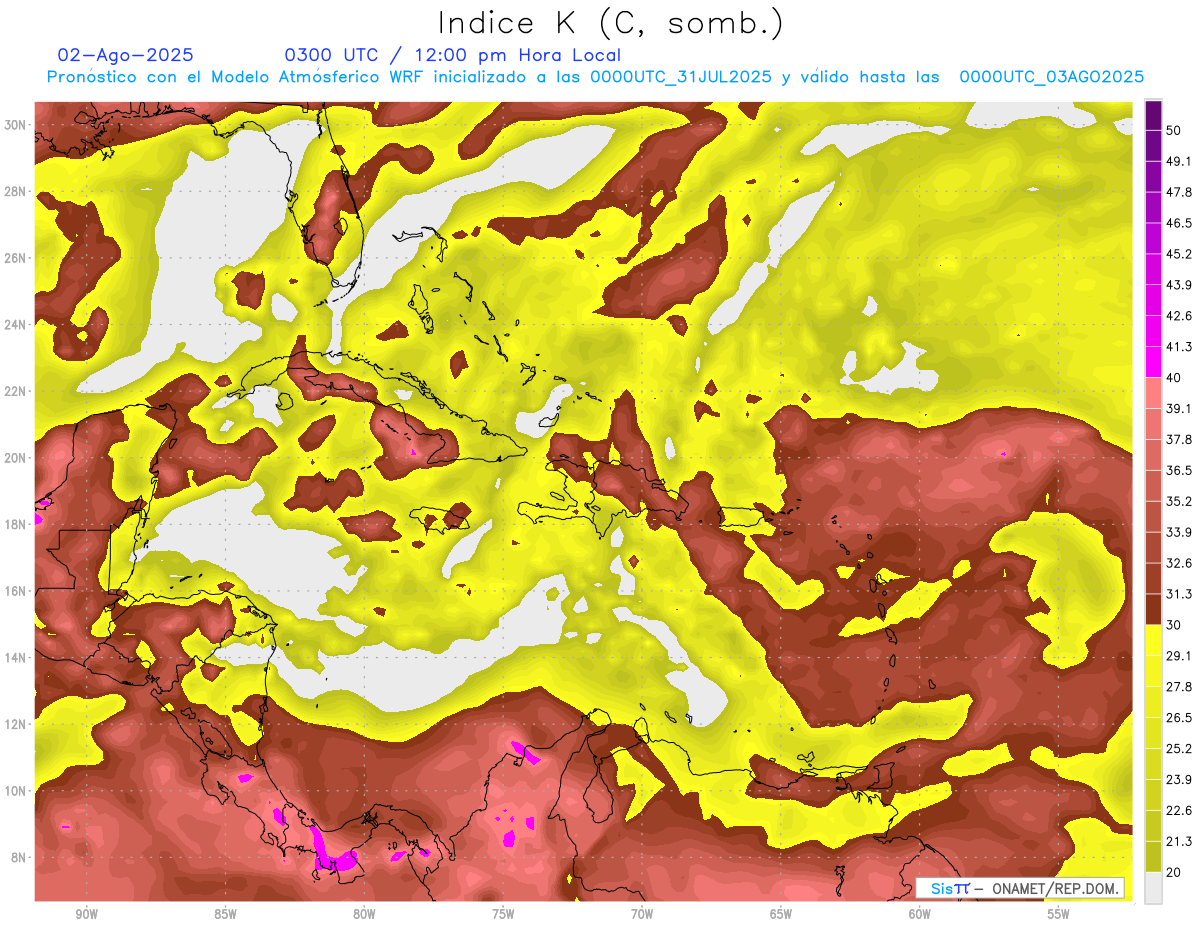Select the 90W longitude axis label
The height and width of the screenshot is (927, 1200).
(x=86, y=914)
